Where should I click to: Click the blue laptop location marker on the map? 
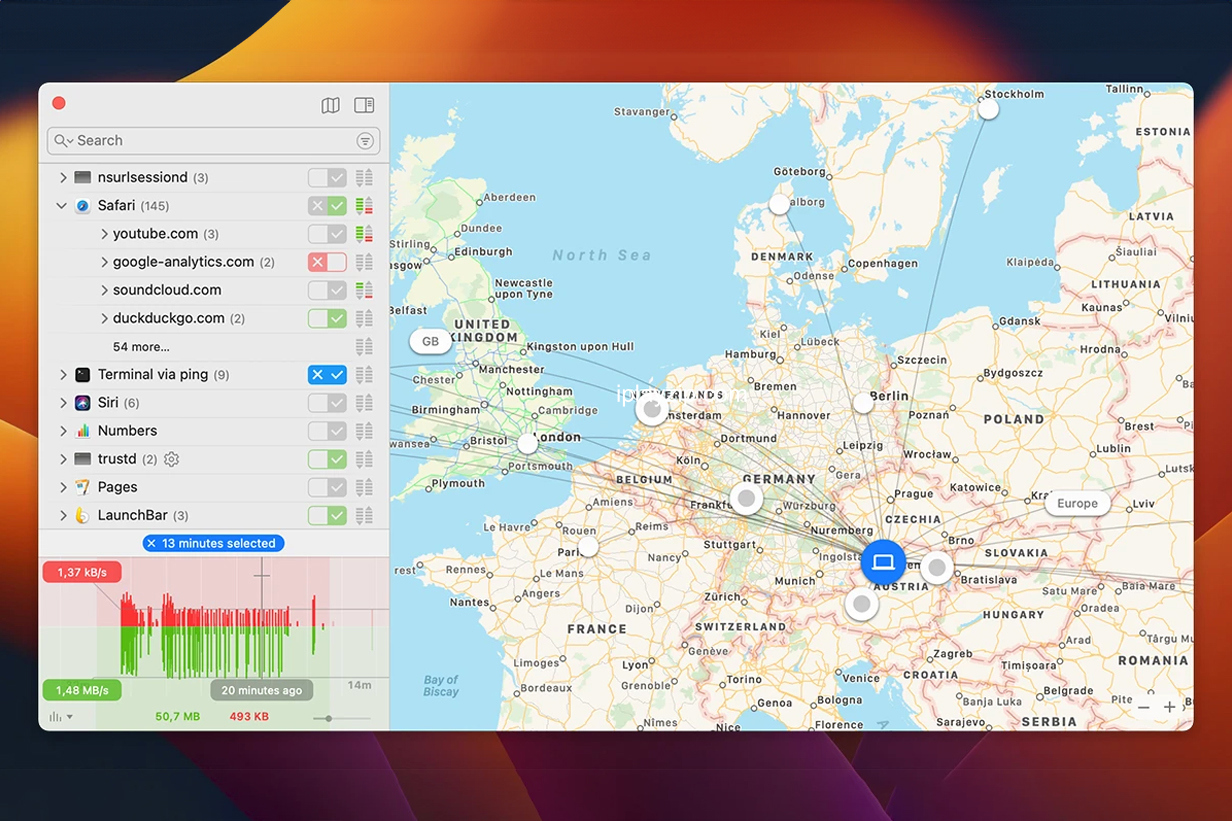click(883, 563)
